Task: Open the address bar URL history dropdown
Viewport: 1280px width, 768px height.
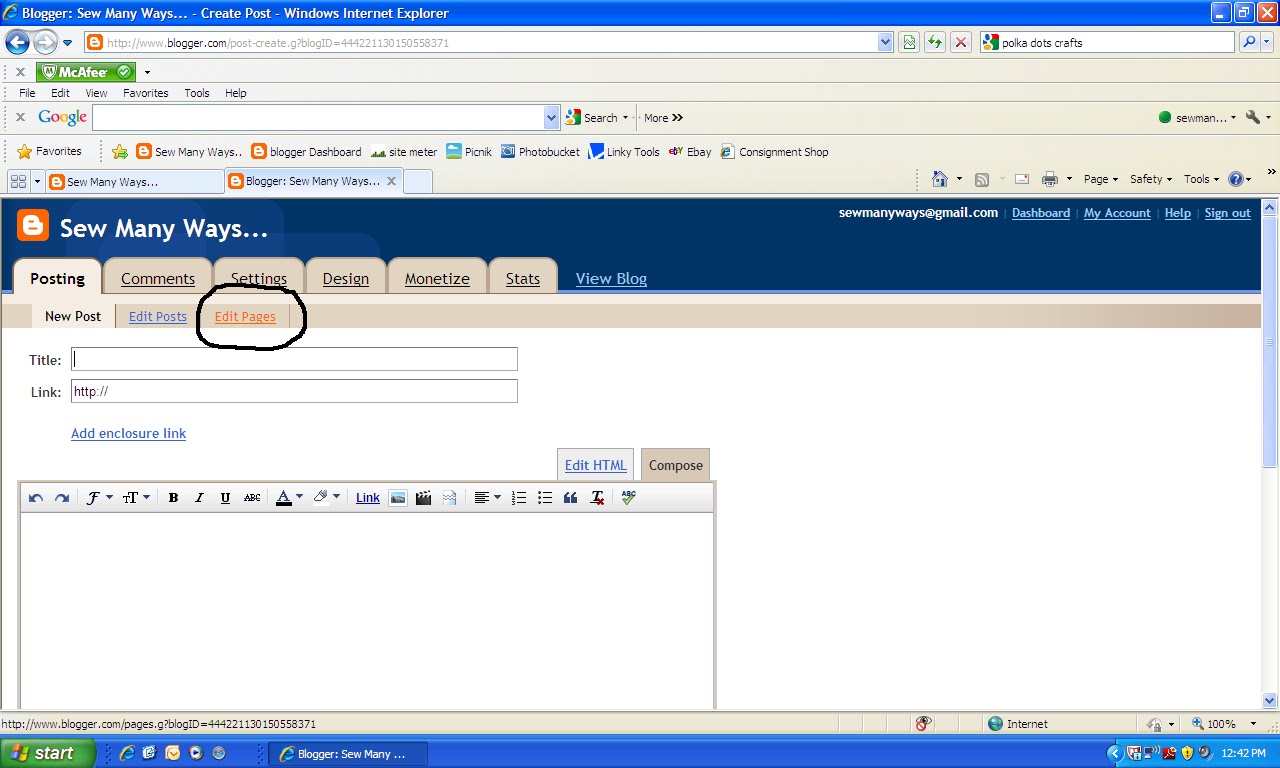Action: 885,42
